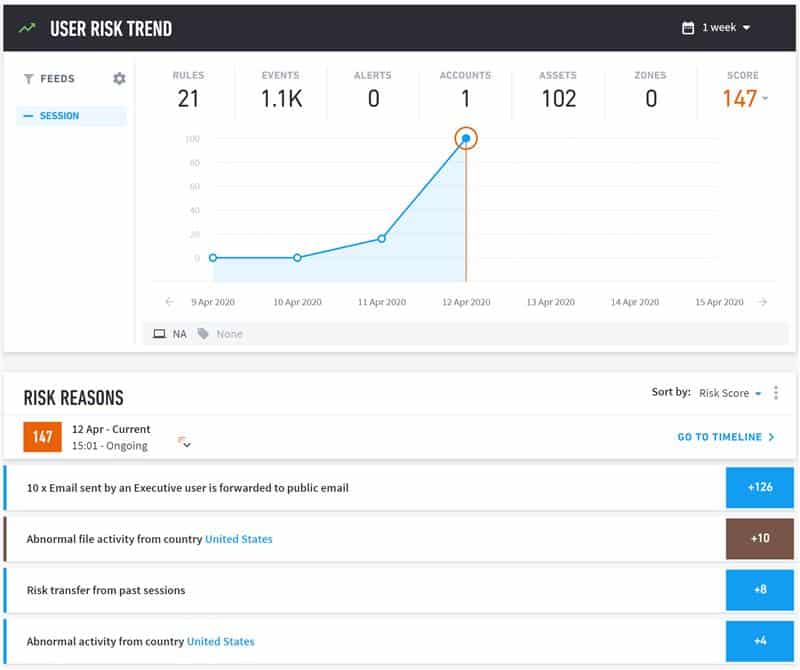Viewport: 800px width, 670px height.
Task: Toggle the 147 score dropdown indicator
Action: (x=767, y=98)
